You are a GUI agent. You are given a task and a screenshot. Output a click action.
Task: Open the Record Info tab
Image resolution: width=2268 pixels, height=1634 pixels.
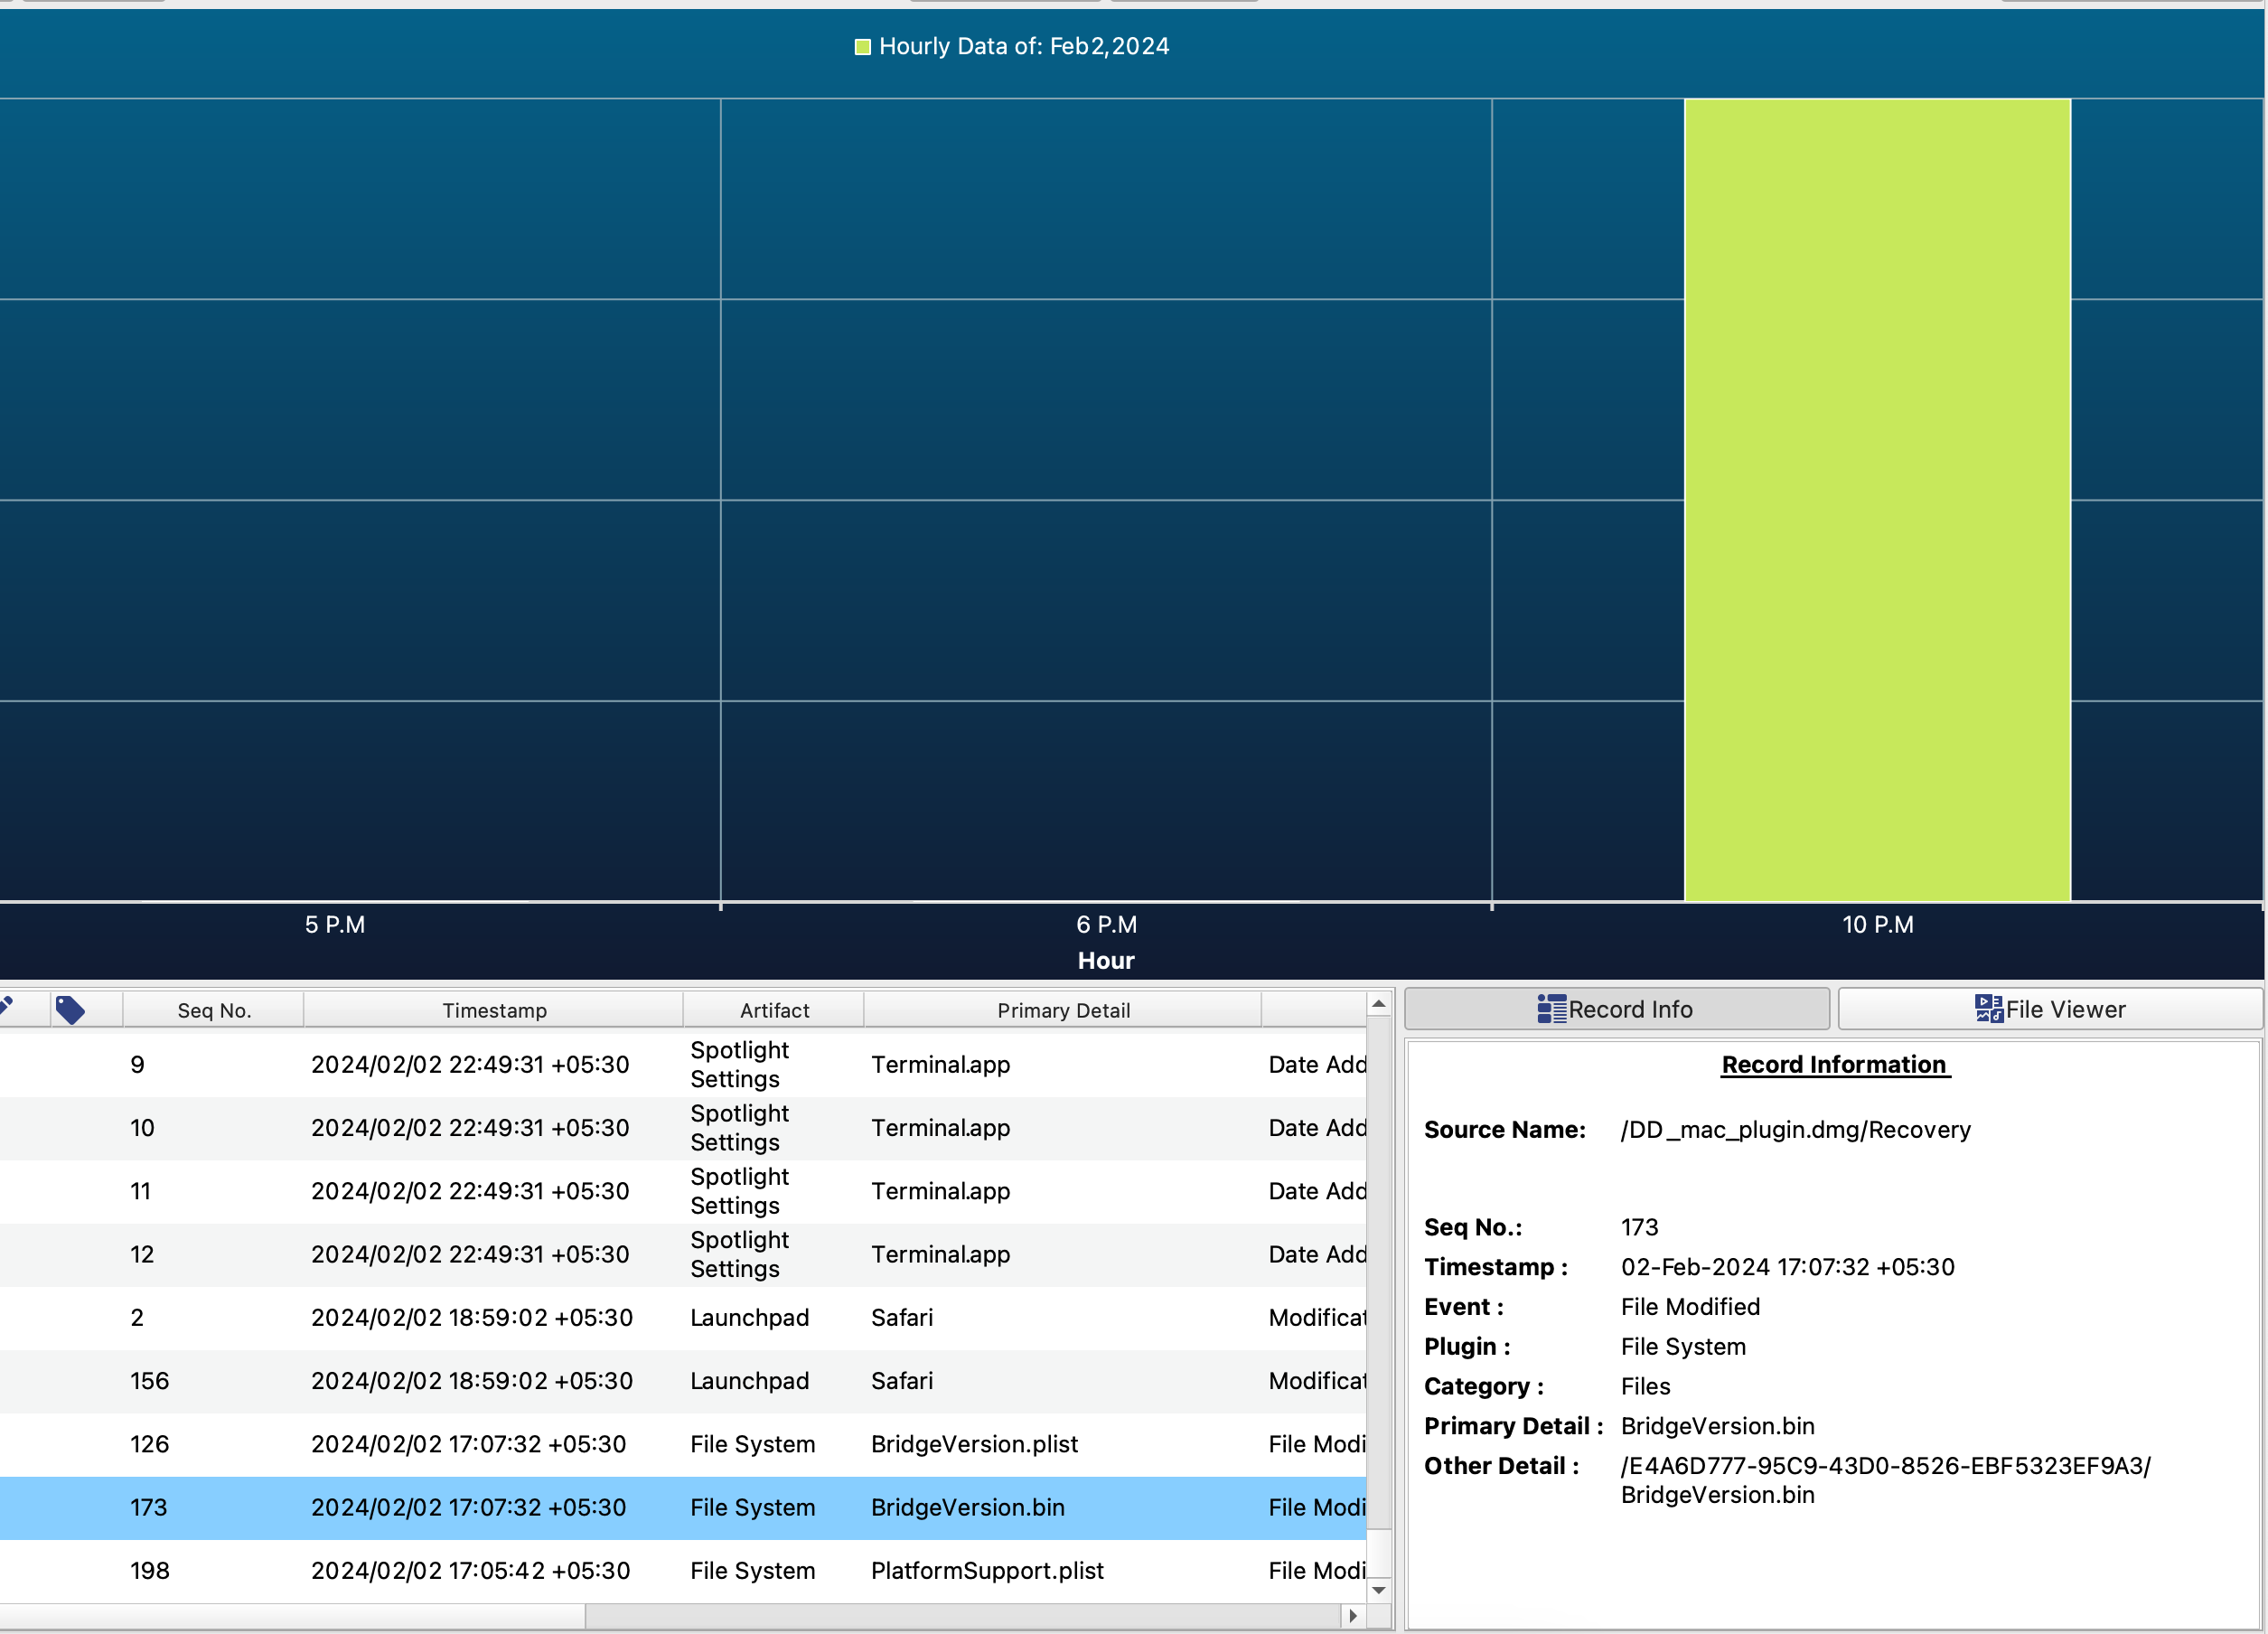1616,1009
